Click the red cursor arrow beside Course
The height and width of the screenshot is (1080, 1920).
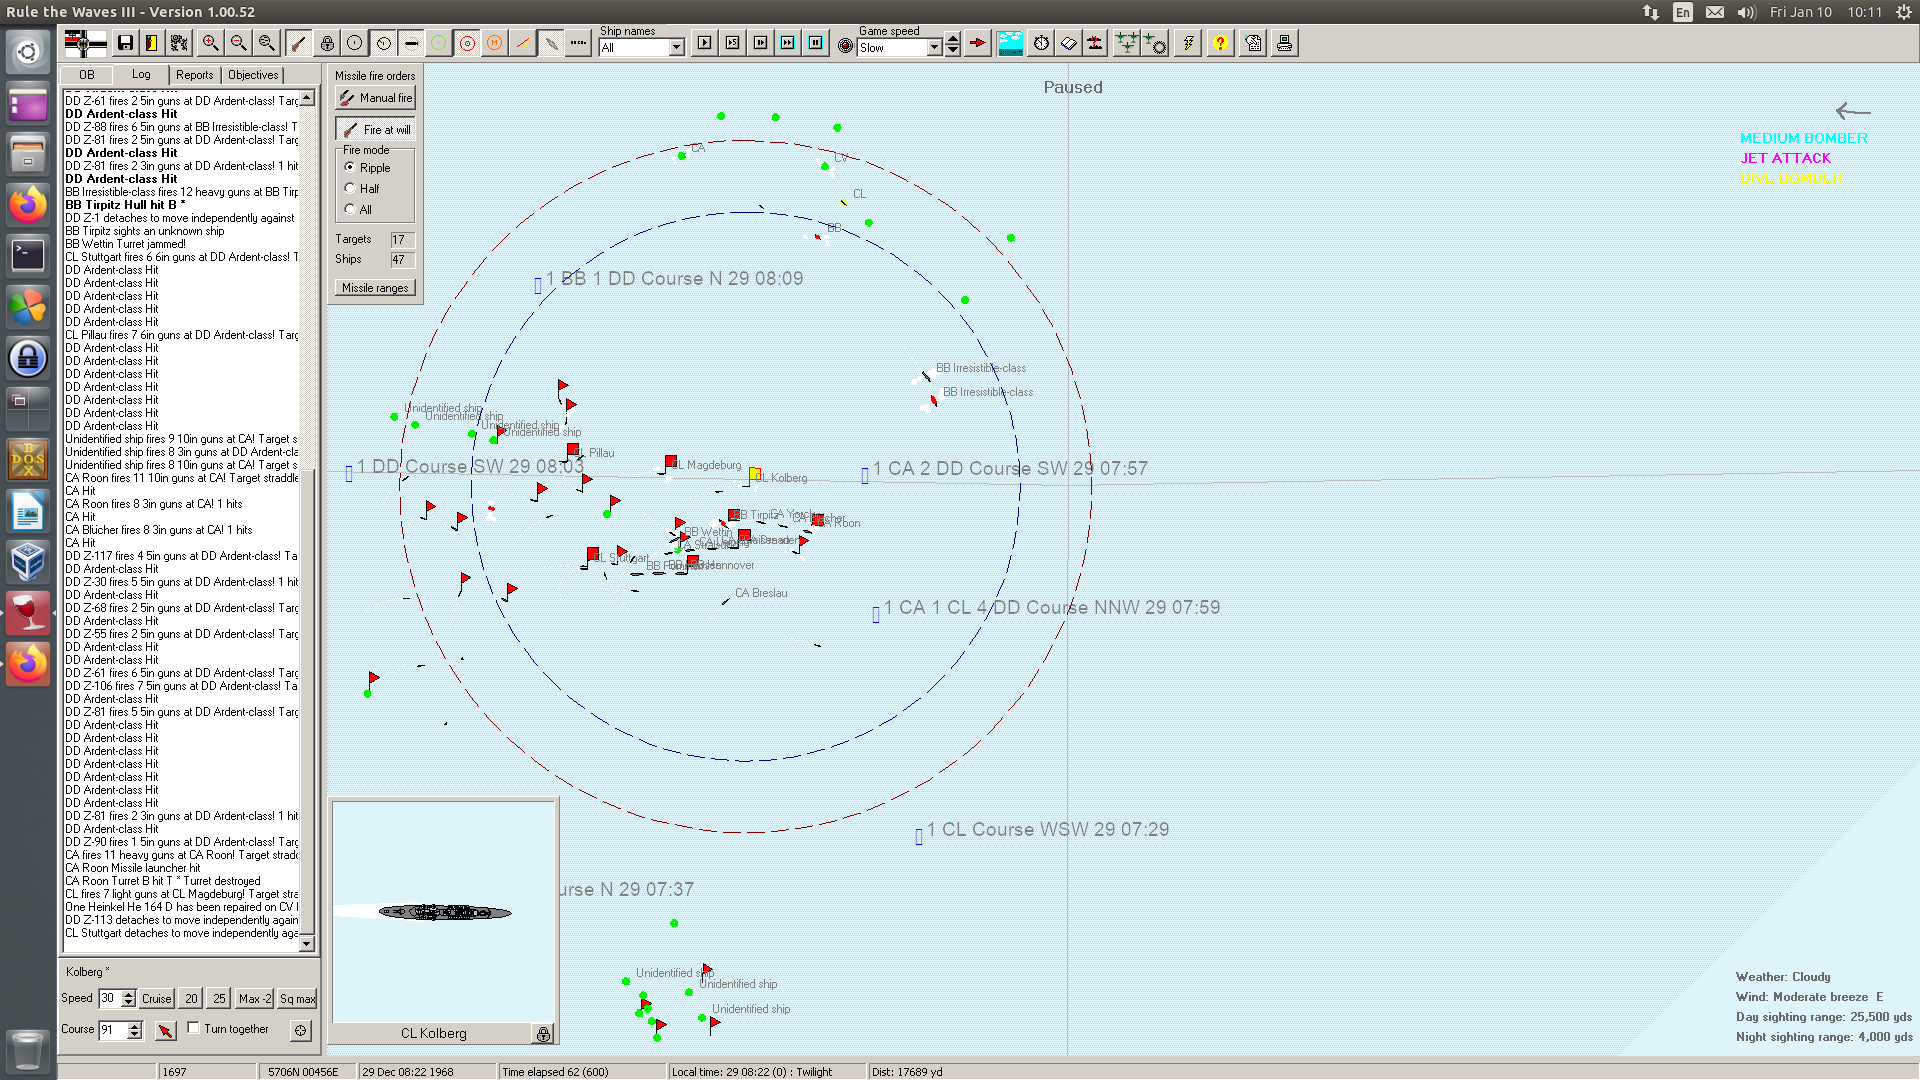coord(165,1030)
